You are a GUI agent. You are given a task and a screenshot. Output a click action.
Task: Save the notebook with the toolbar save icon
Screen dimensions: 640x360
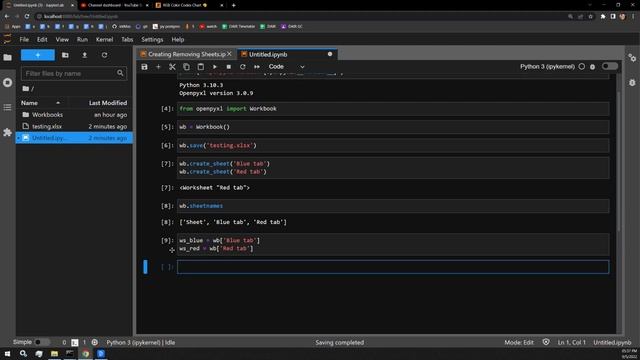click(x=144, y=67)
